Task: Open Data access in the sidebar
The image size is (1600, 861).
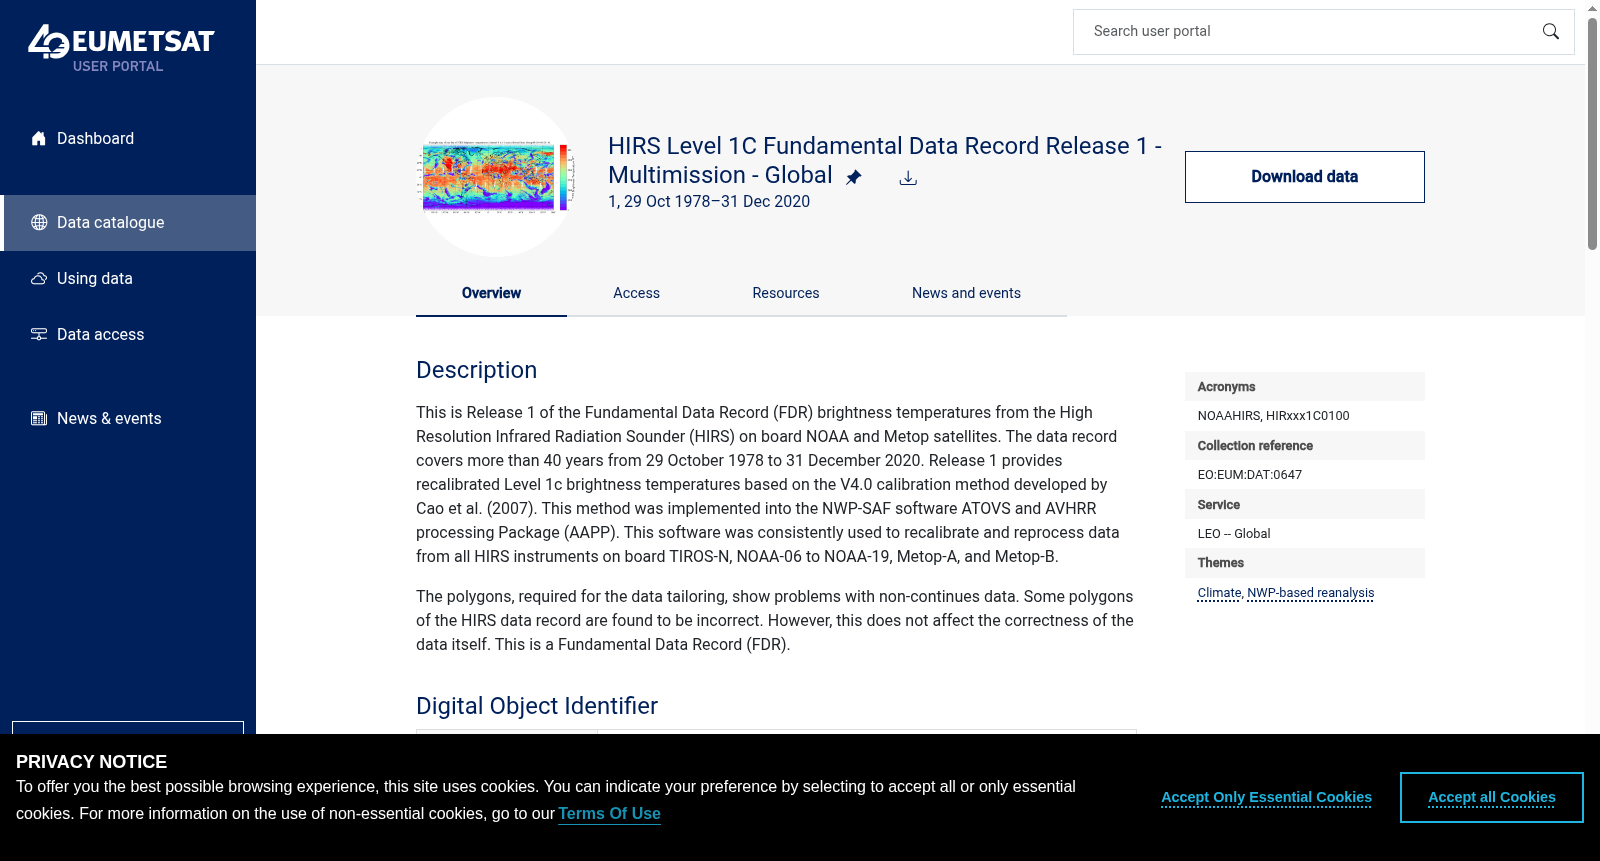Action: click(x=128, y=335)
